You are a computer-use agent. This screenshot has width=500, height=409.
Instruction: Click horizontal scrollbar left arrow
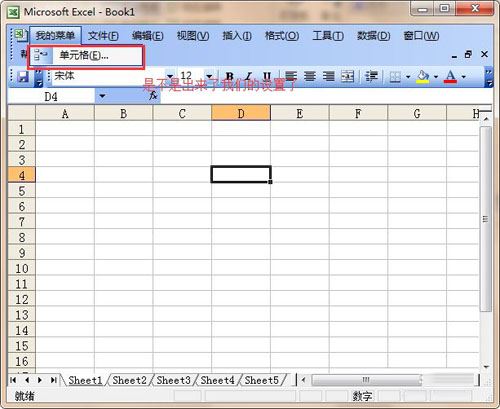point(303,380)
